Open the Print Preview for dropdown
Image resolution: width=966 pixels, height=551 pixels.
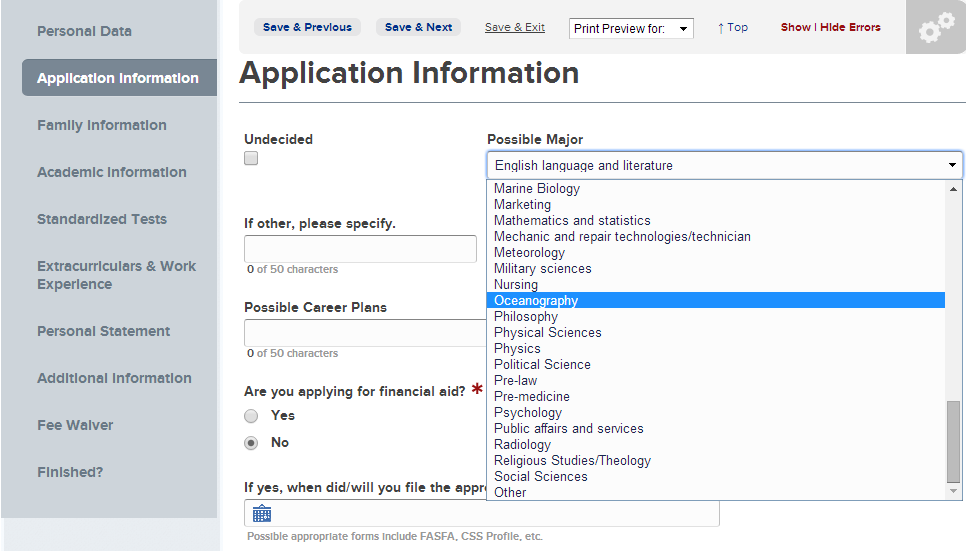click(x=631, y=28)
